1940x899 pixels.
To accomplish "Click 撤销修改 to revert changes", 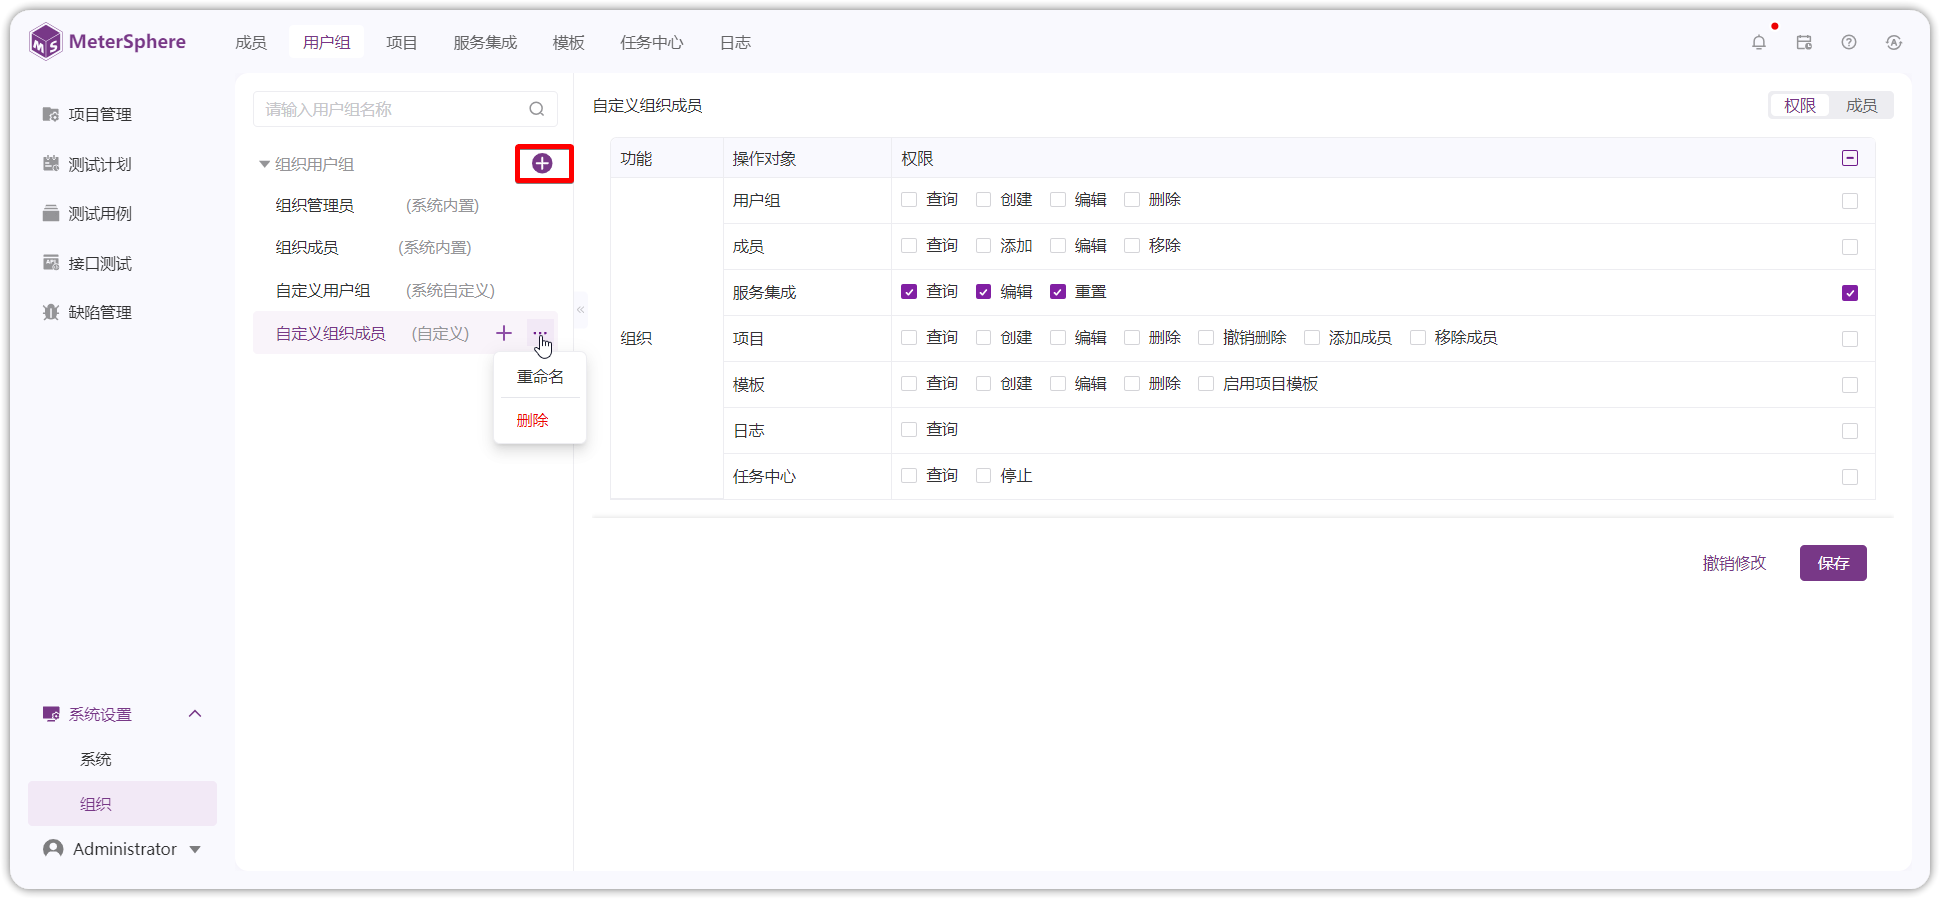I will (1734, 564).
